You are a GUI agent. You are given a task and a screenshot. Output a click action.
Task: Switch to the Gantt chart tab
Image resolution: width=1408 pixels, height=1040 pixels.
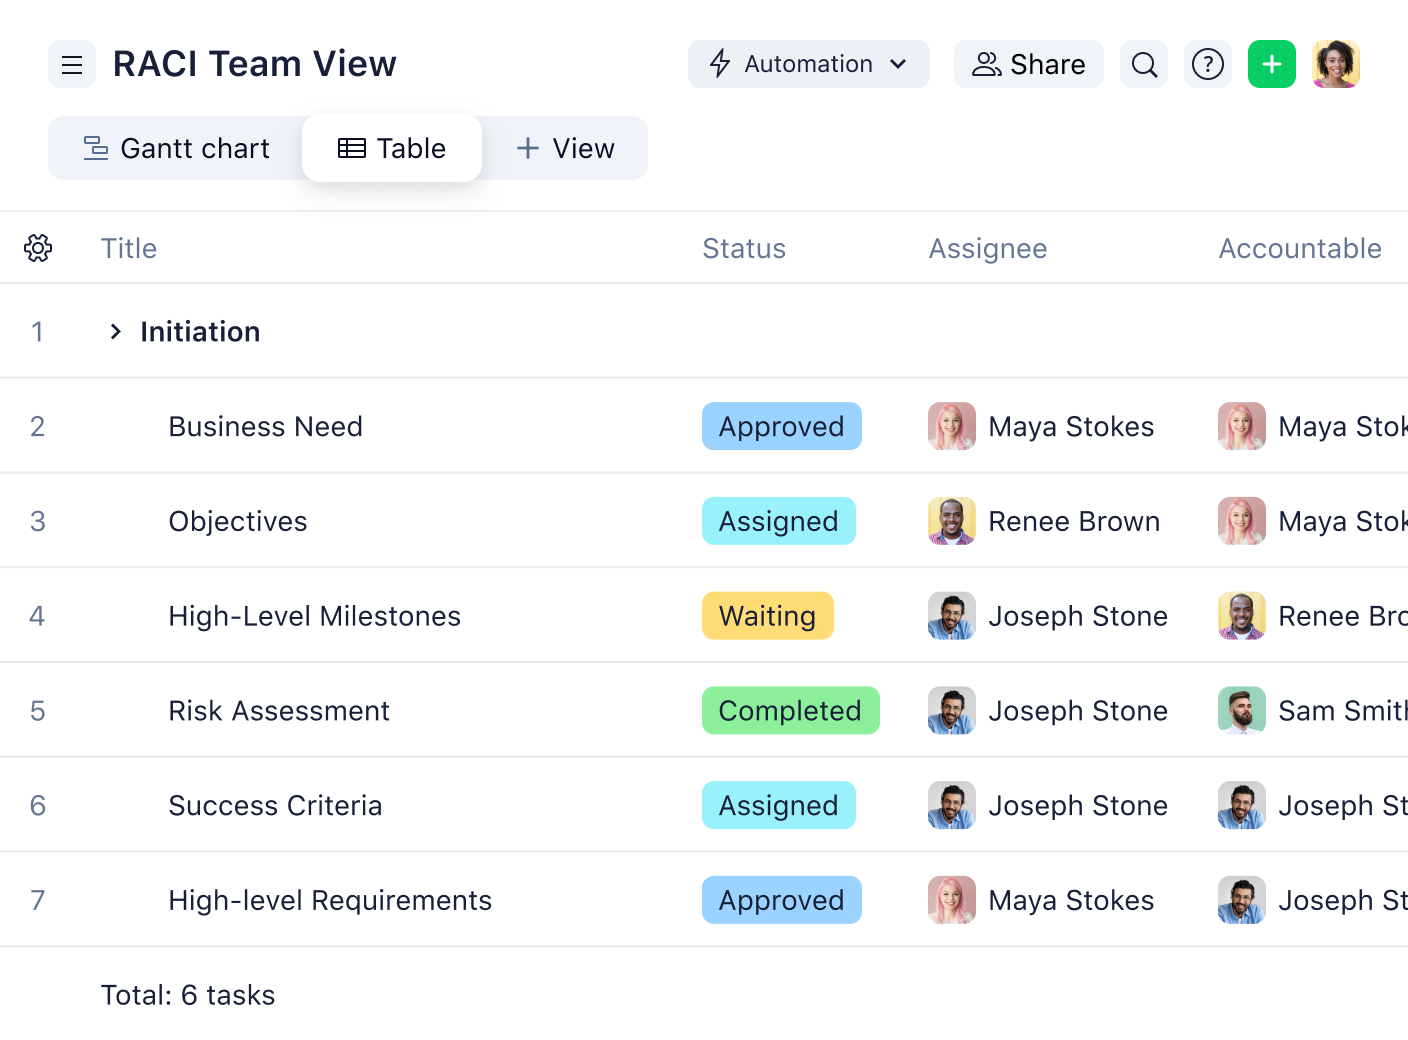coord(174,148)
